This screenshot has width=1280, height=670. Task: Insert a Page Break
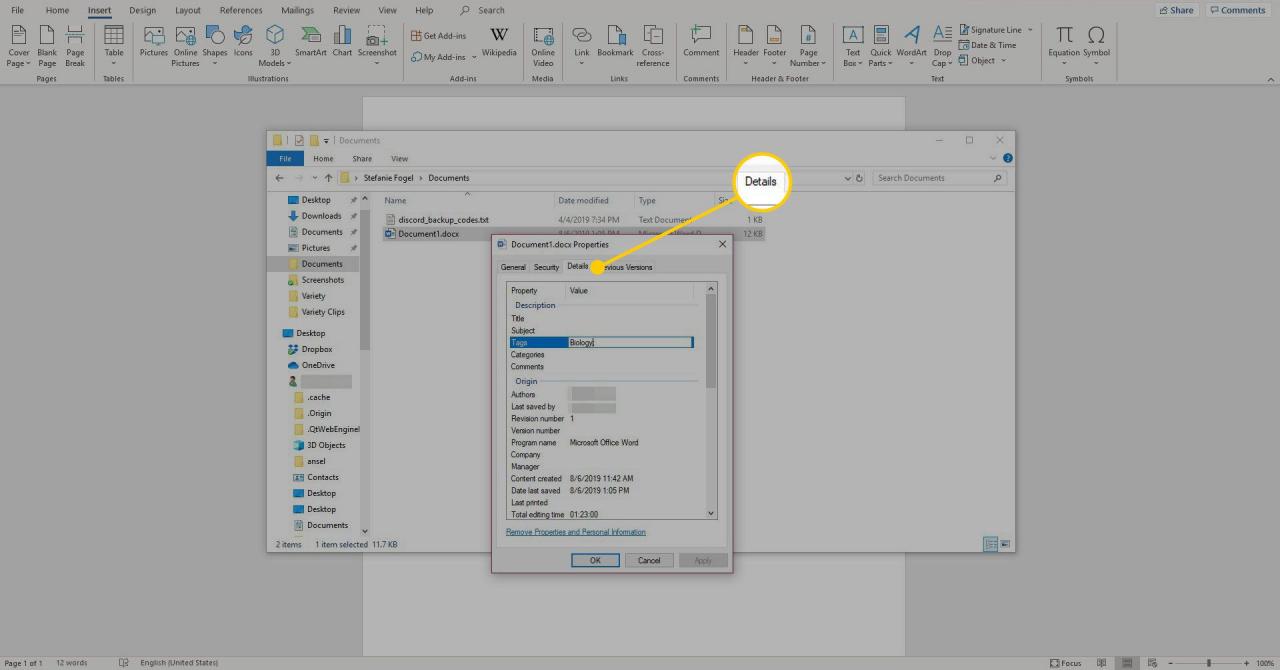pos(75,47)
